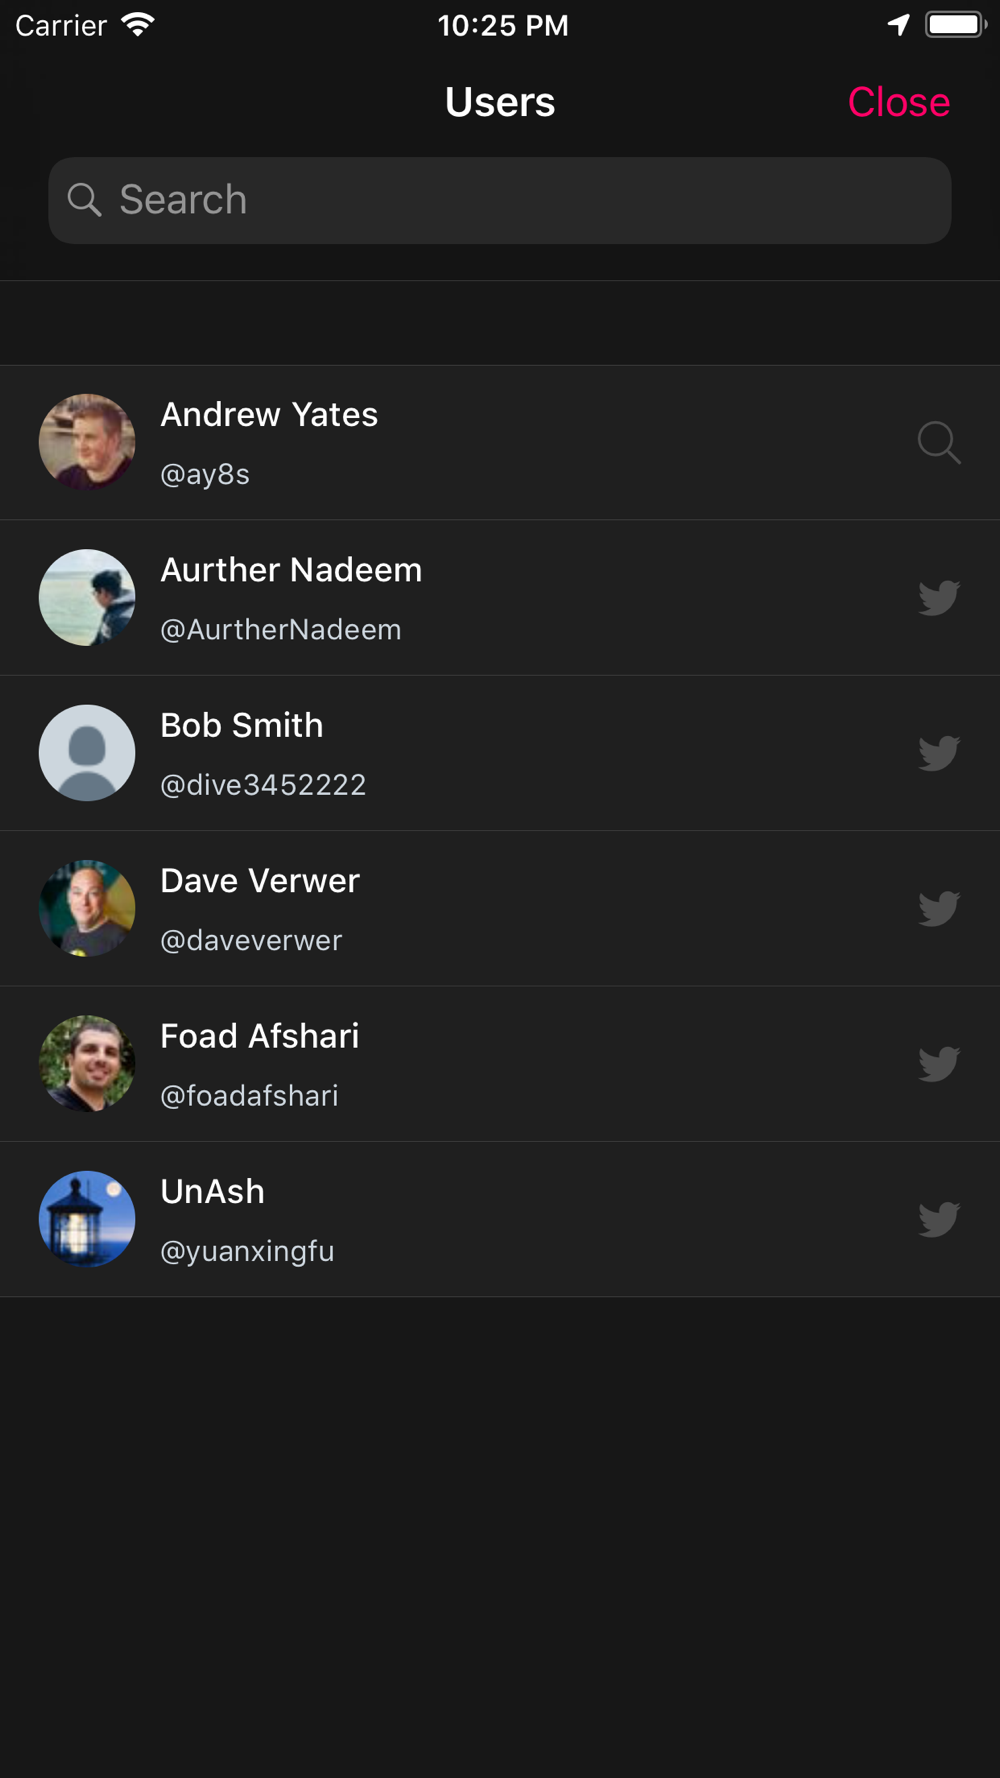
Task: Select the @daveverwer handle
Action: tap(251, 940)
